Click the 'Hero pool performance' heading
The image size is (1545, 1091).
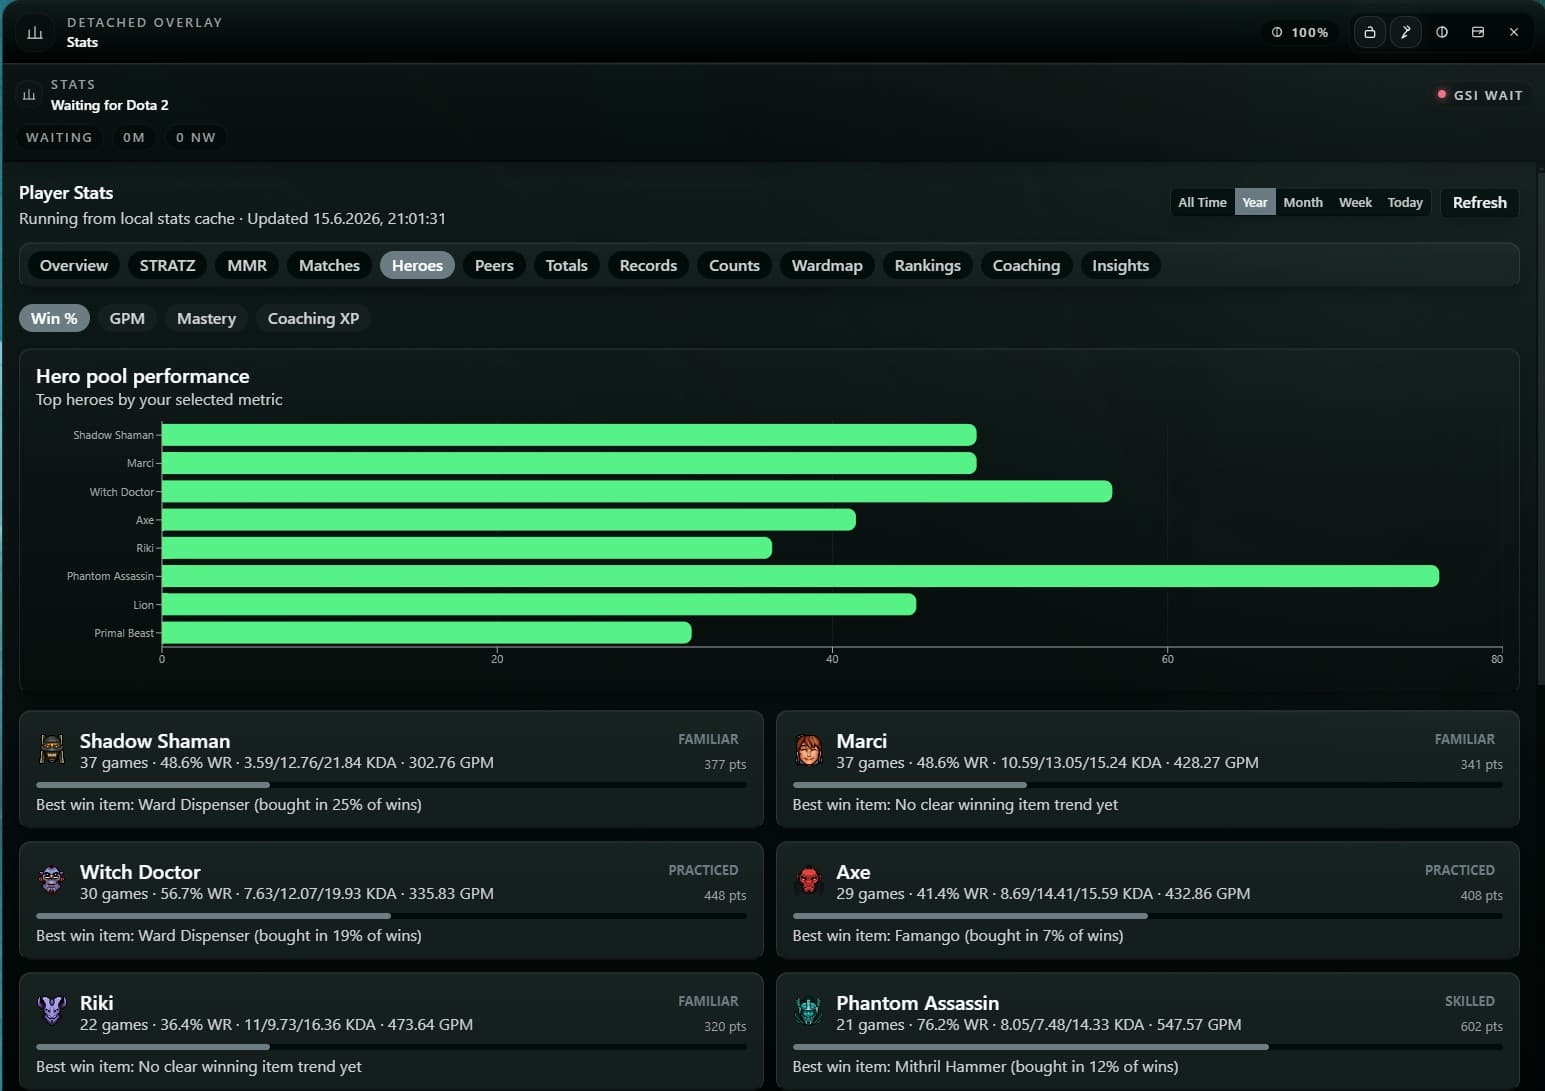[143, 376]
